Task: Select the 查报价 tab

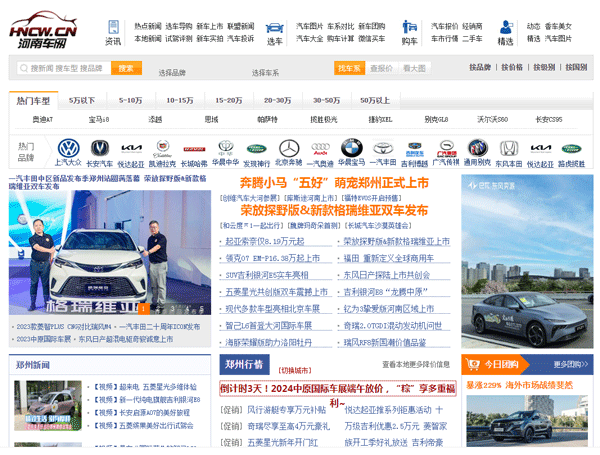Action: point(382,68)
